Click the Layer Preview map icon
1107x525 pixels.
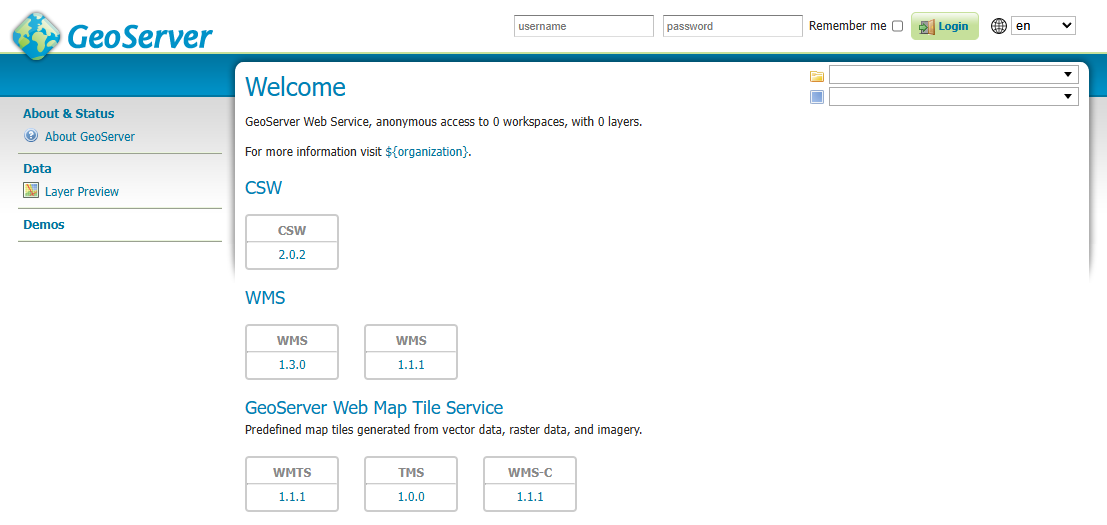(31, 191)
